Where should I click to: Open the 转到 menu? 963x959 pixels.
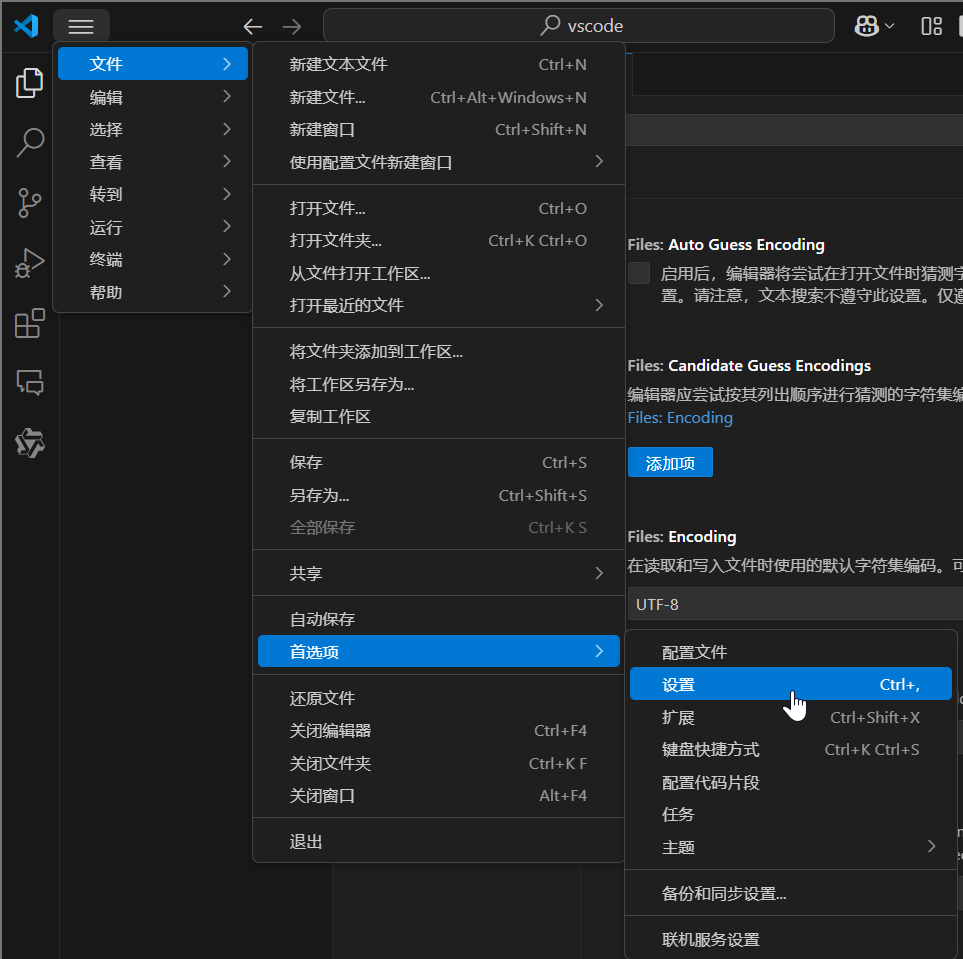pos(153,195)
